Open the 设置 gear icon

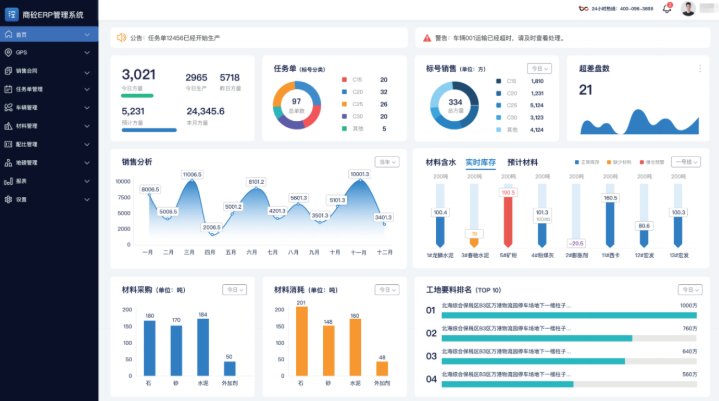click(8, 199)
